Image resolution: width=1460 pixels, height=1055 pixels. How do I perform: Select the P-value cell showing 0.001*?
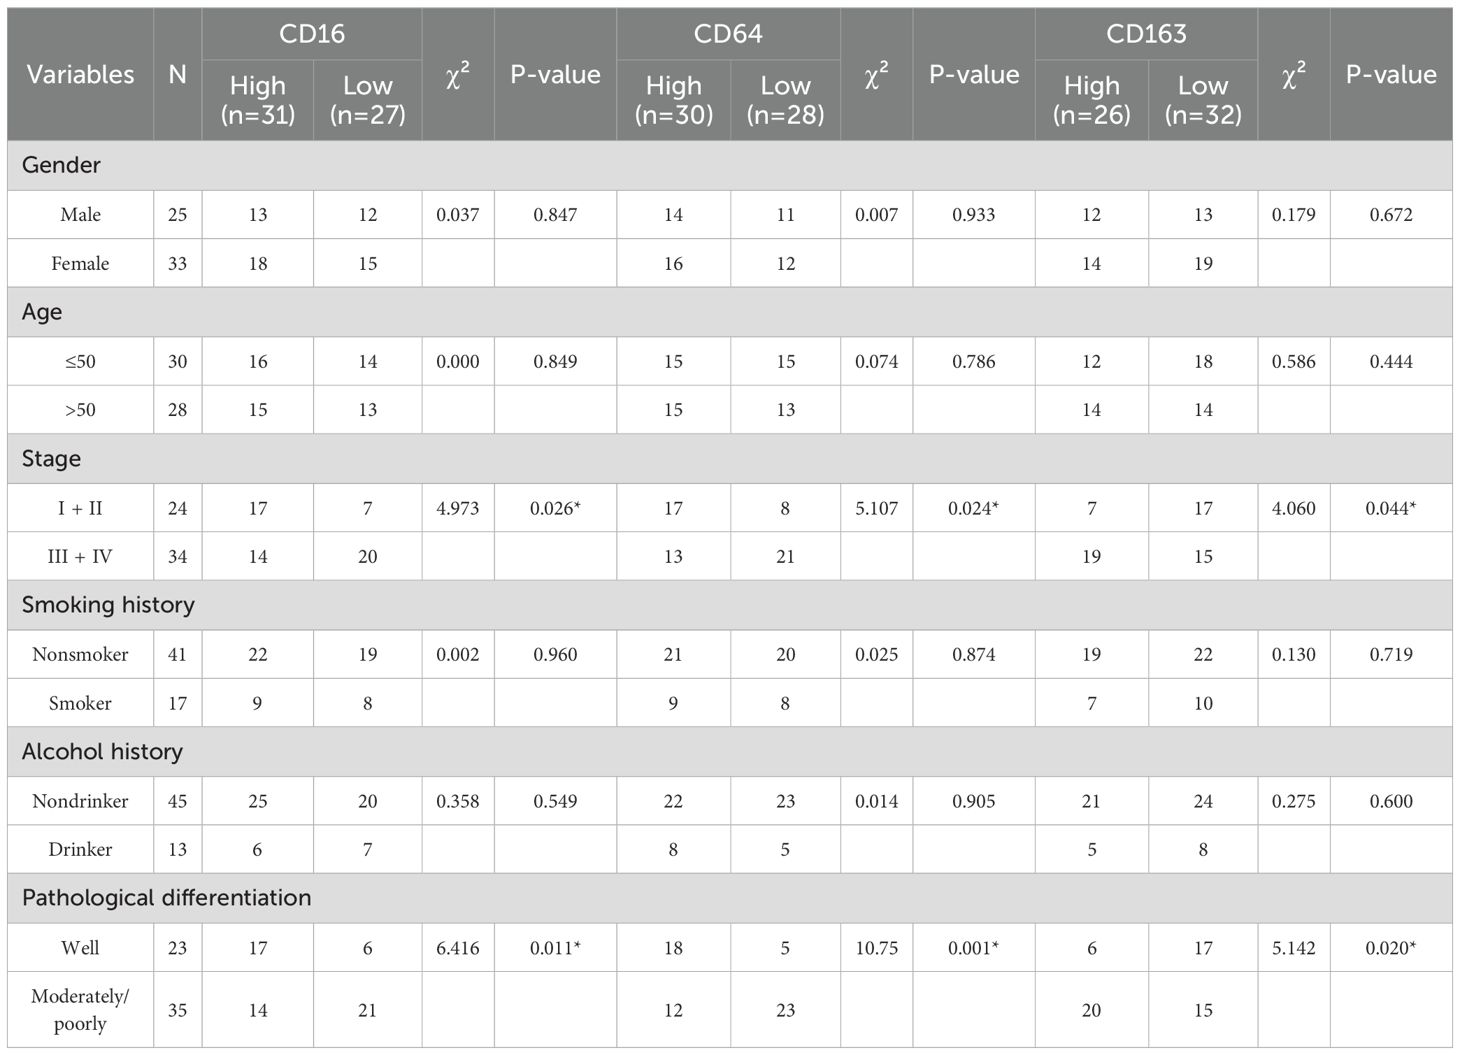973,948
